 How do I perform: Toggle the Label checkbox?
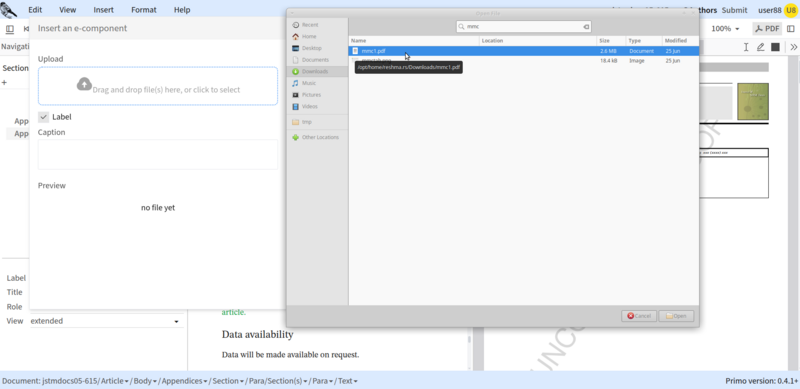(43, 117)
